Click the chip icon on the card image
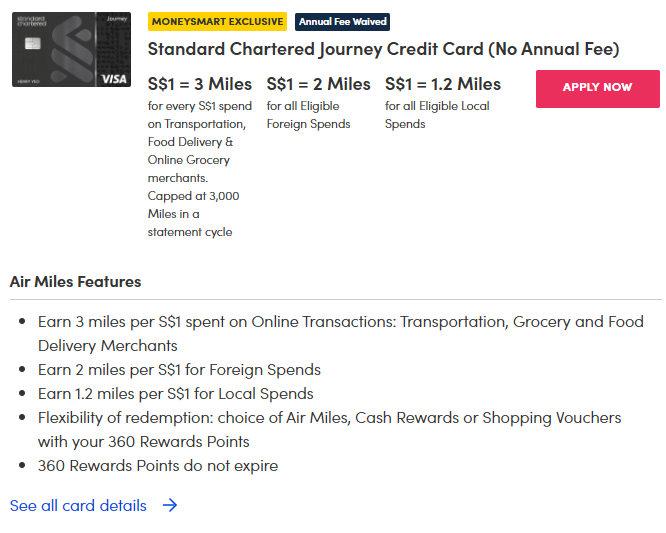This screenshot has width=666, height=533. tap(31, 44)
